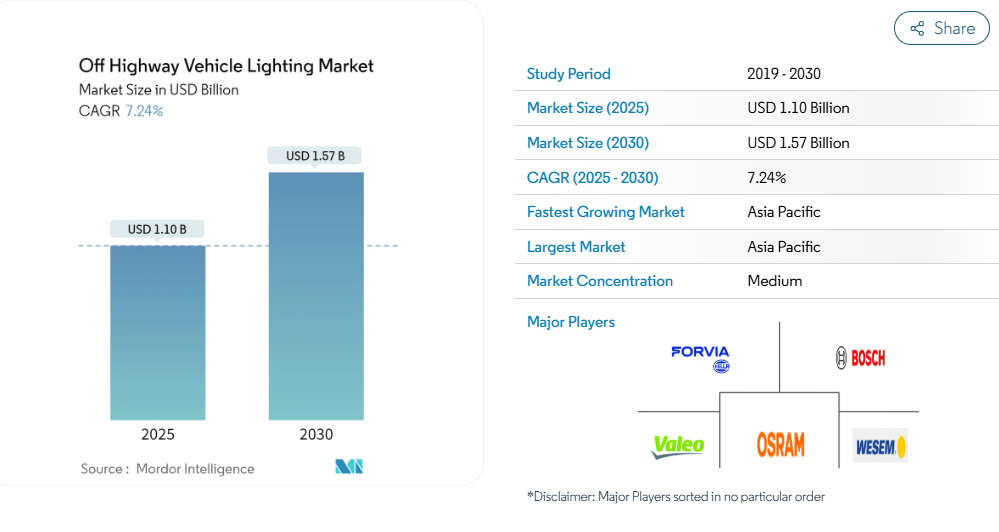
Task: Select the Study Period row label
Action: pos(568,74)
